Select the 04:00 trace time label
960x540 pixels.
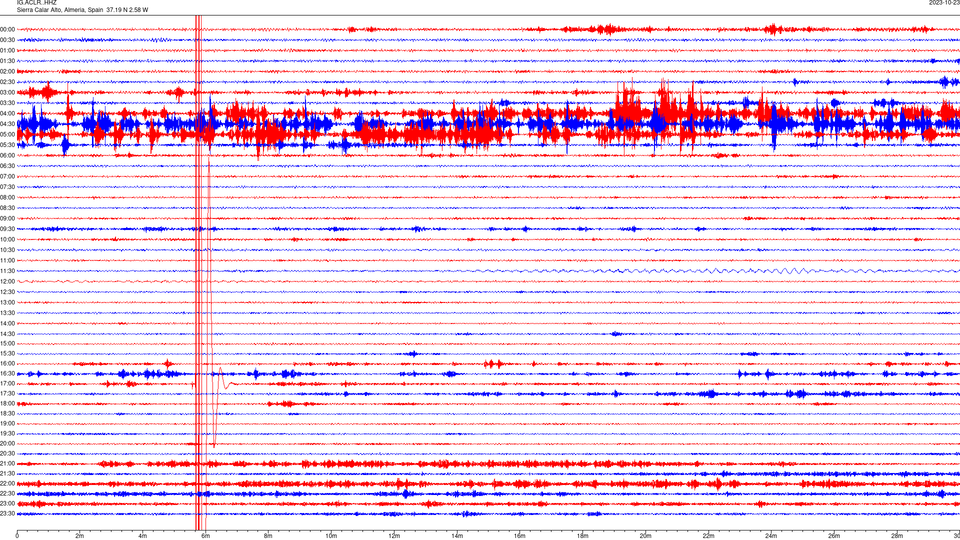[7, 113]
